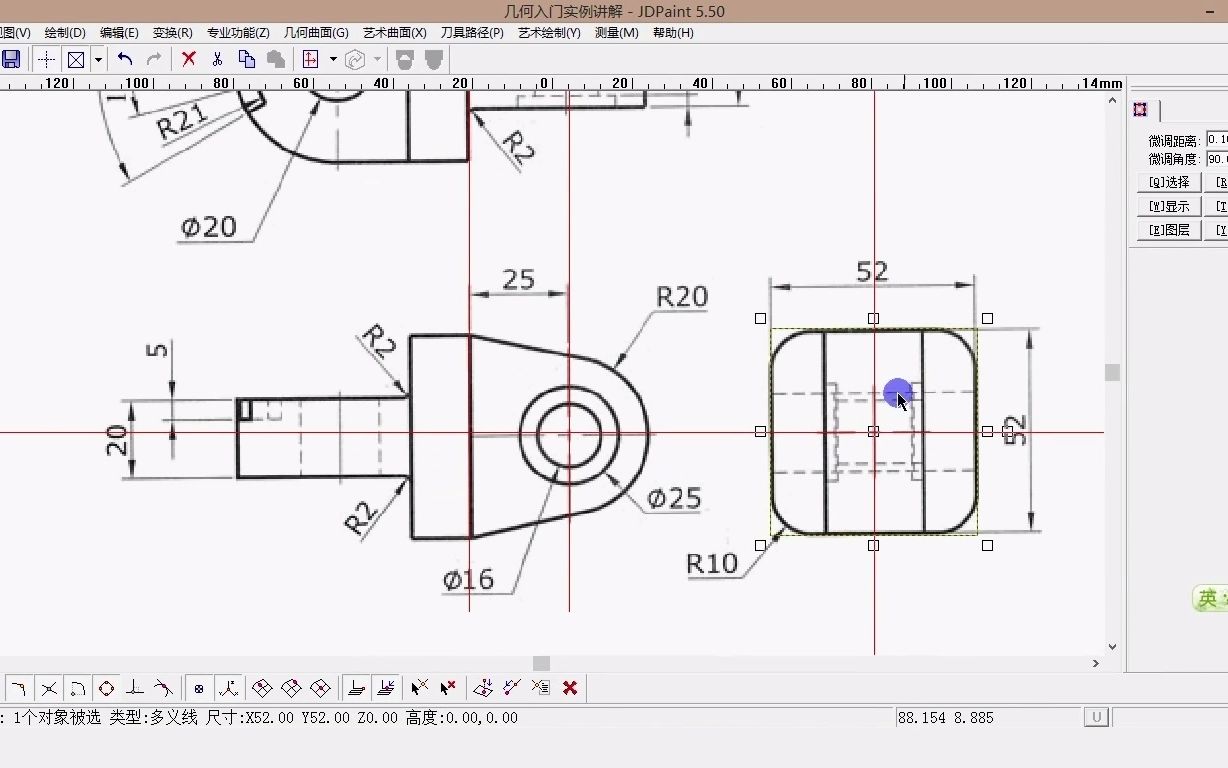The width and height of the screenshot is (1228, 768).
Task: Click the horizontal scrollbar thumb below canvas
Action: (x=541, y=663)
